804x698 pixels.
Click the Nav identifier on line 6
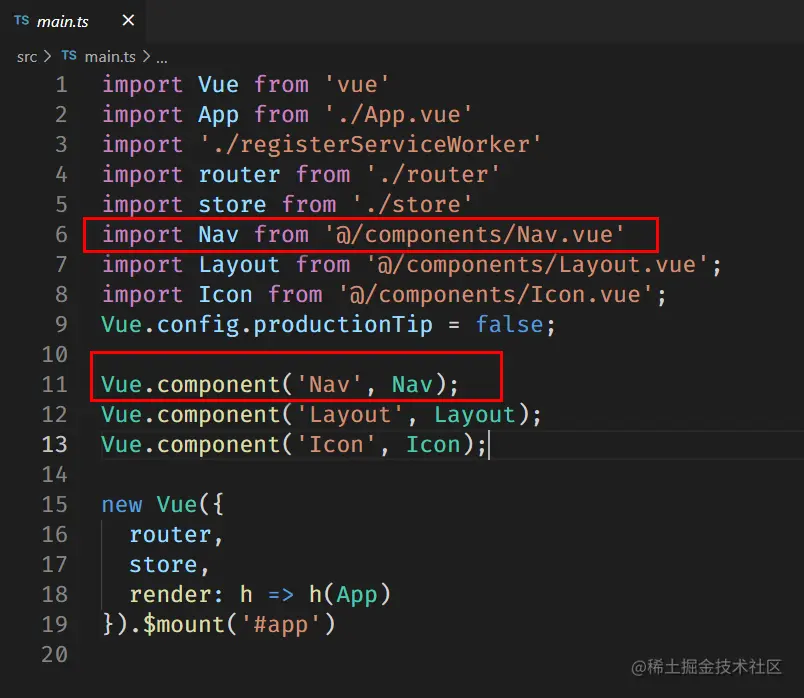pos(218,234)
